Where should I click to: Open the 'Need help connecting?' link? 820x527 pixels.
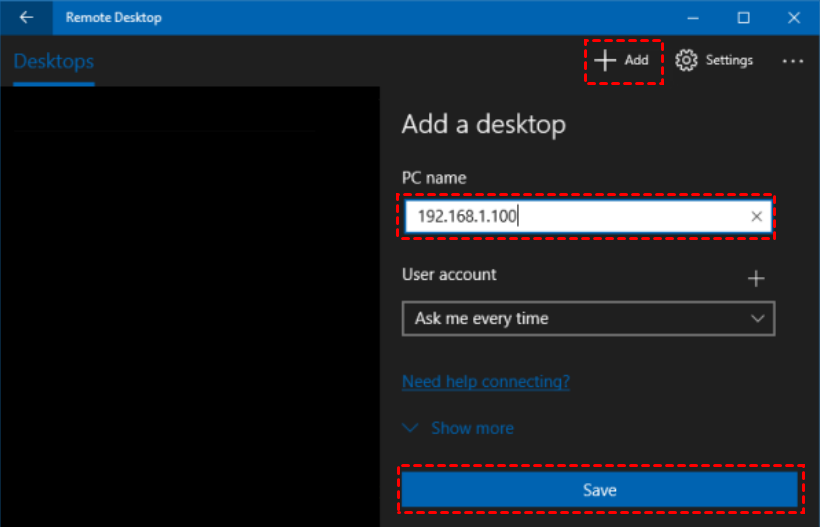486,381
